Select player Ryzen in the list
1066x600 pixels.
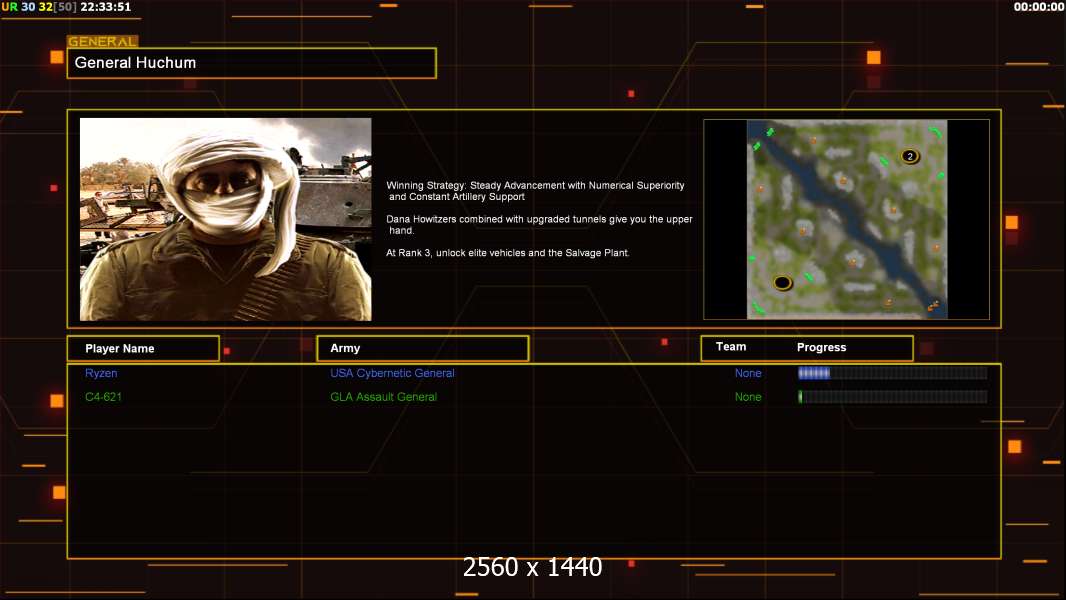click(x=101, y=373)
